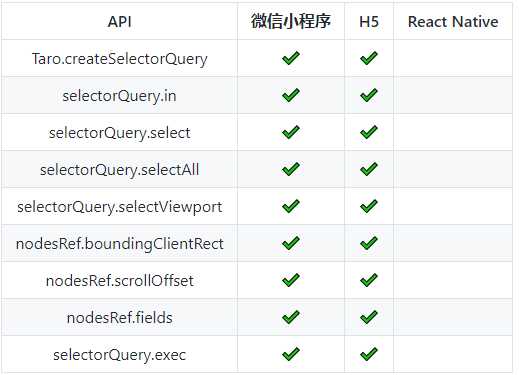The height and width of the screenshot is (375, 519).
Task: Click the WeChat checkmark for Taro.createSelectorQuery
Action: click(x=291, y=58)
